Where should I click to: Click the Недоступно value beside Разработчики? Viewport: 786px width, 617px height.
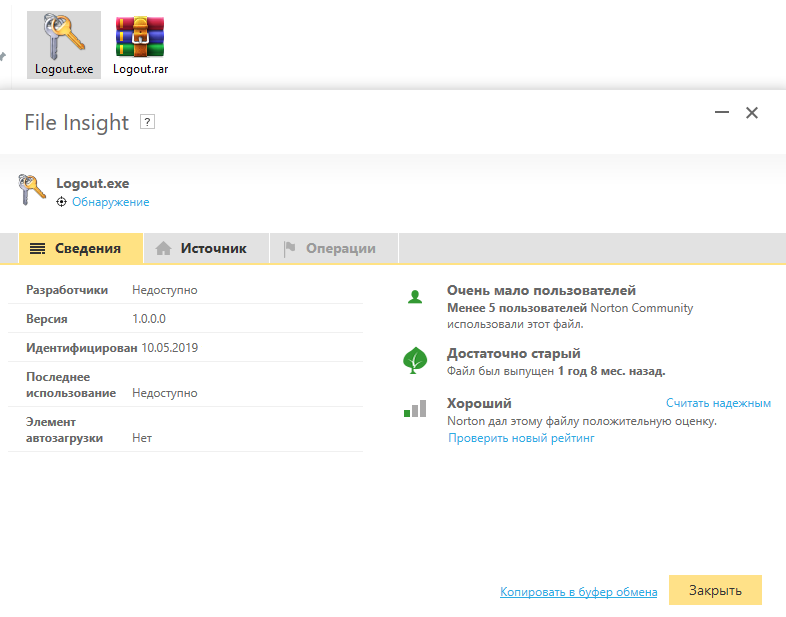tap(165, 290)
